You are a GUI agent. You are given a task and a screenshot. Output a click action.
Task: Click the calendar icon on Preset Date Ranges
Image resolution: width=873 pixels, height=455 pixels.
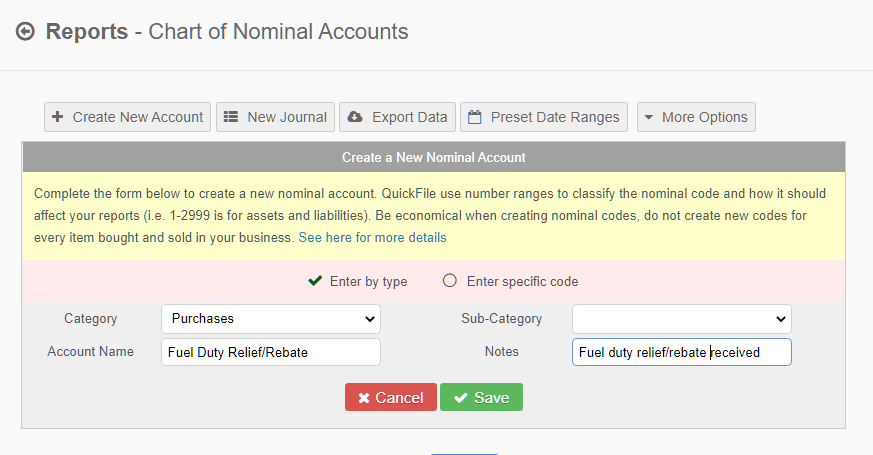click(x=474, y=117)
